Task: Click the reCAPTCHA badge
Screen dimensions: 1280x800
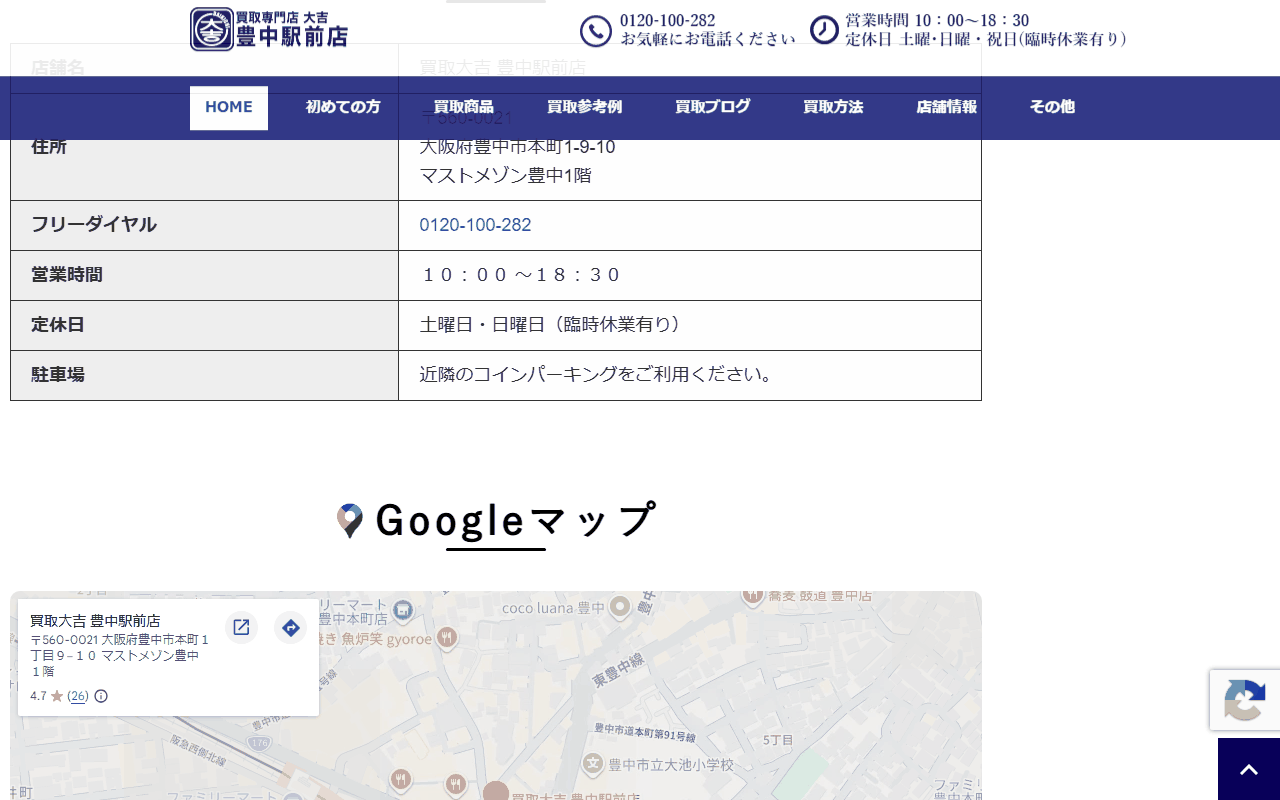Action: [1245, 699]
